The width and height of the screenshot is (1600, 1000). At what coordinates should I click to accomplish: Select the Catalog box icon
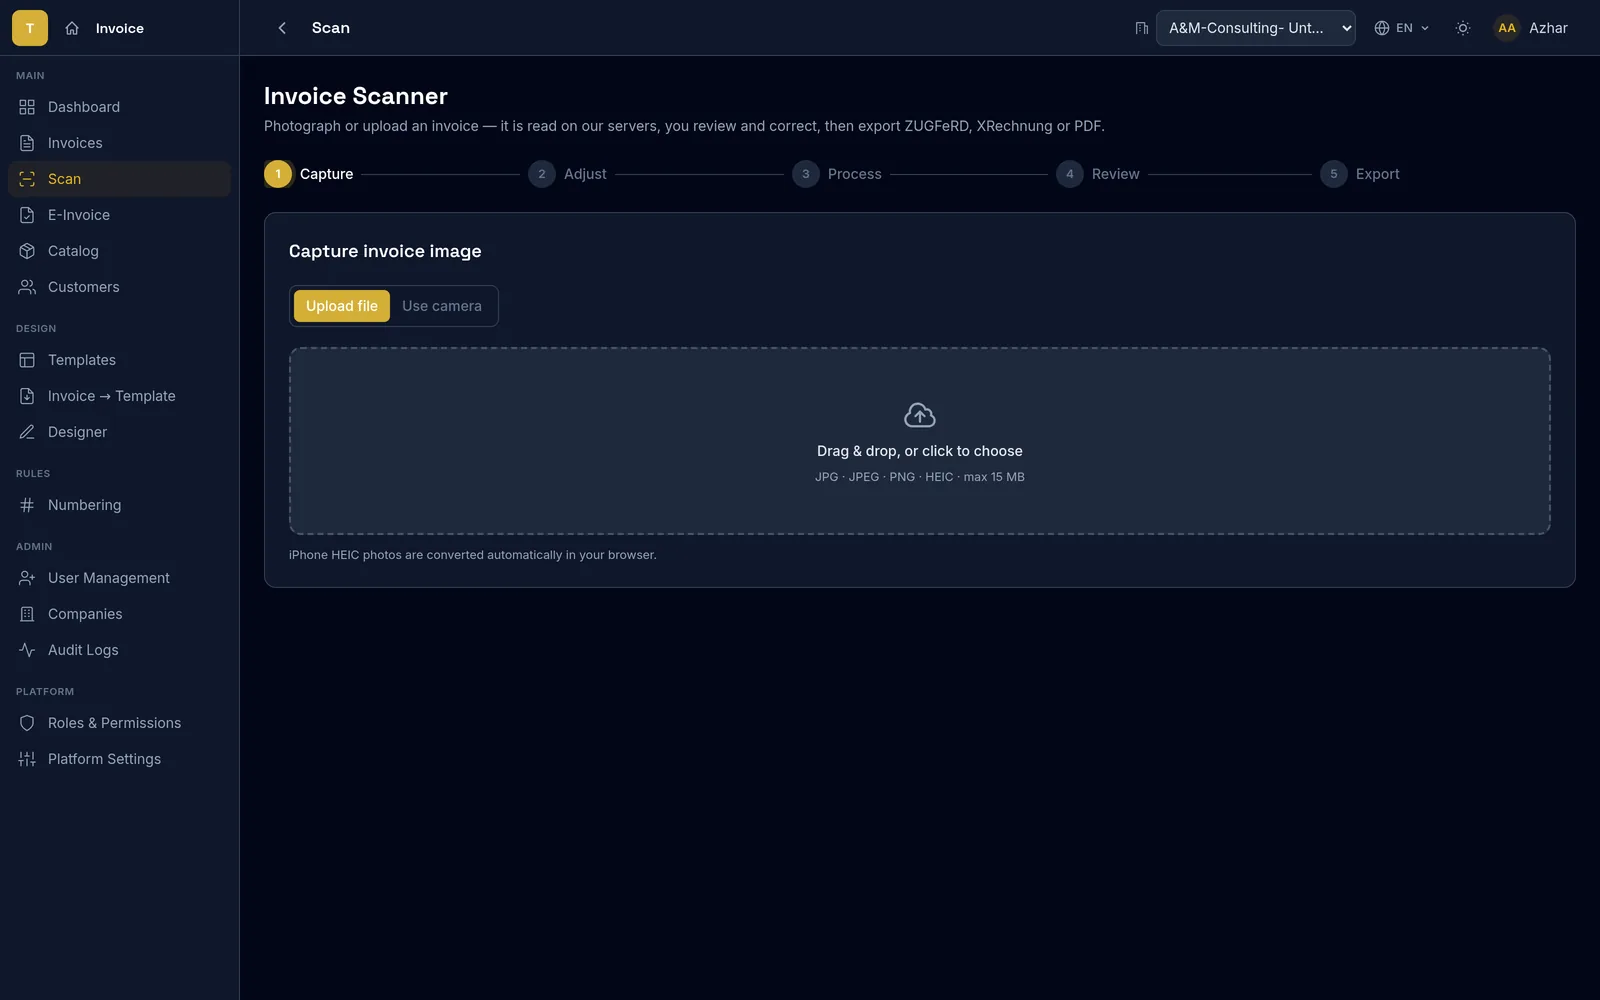[27, 251]
